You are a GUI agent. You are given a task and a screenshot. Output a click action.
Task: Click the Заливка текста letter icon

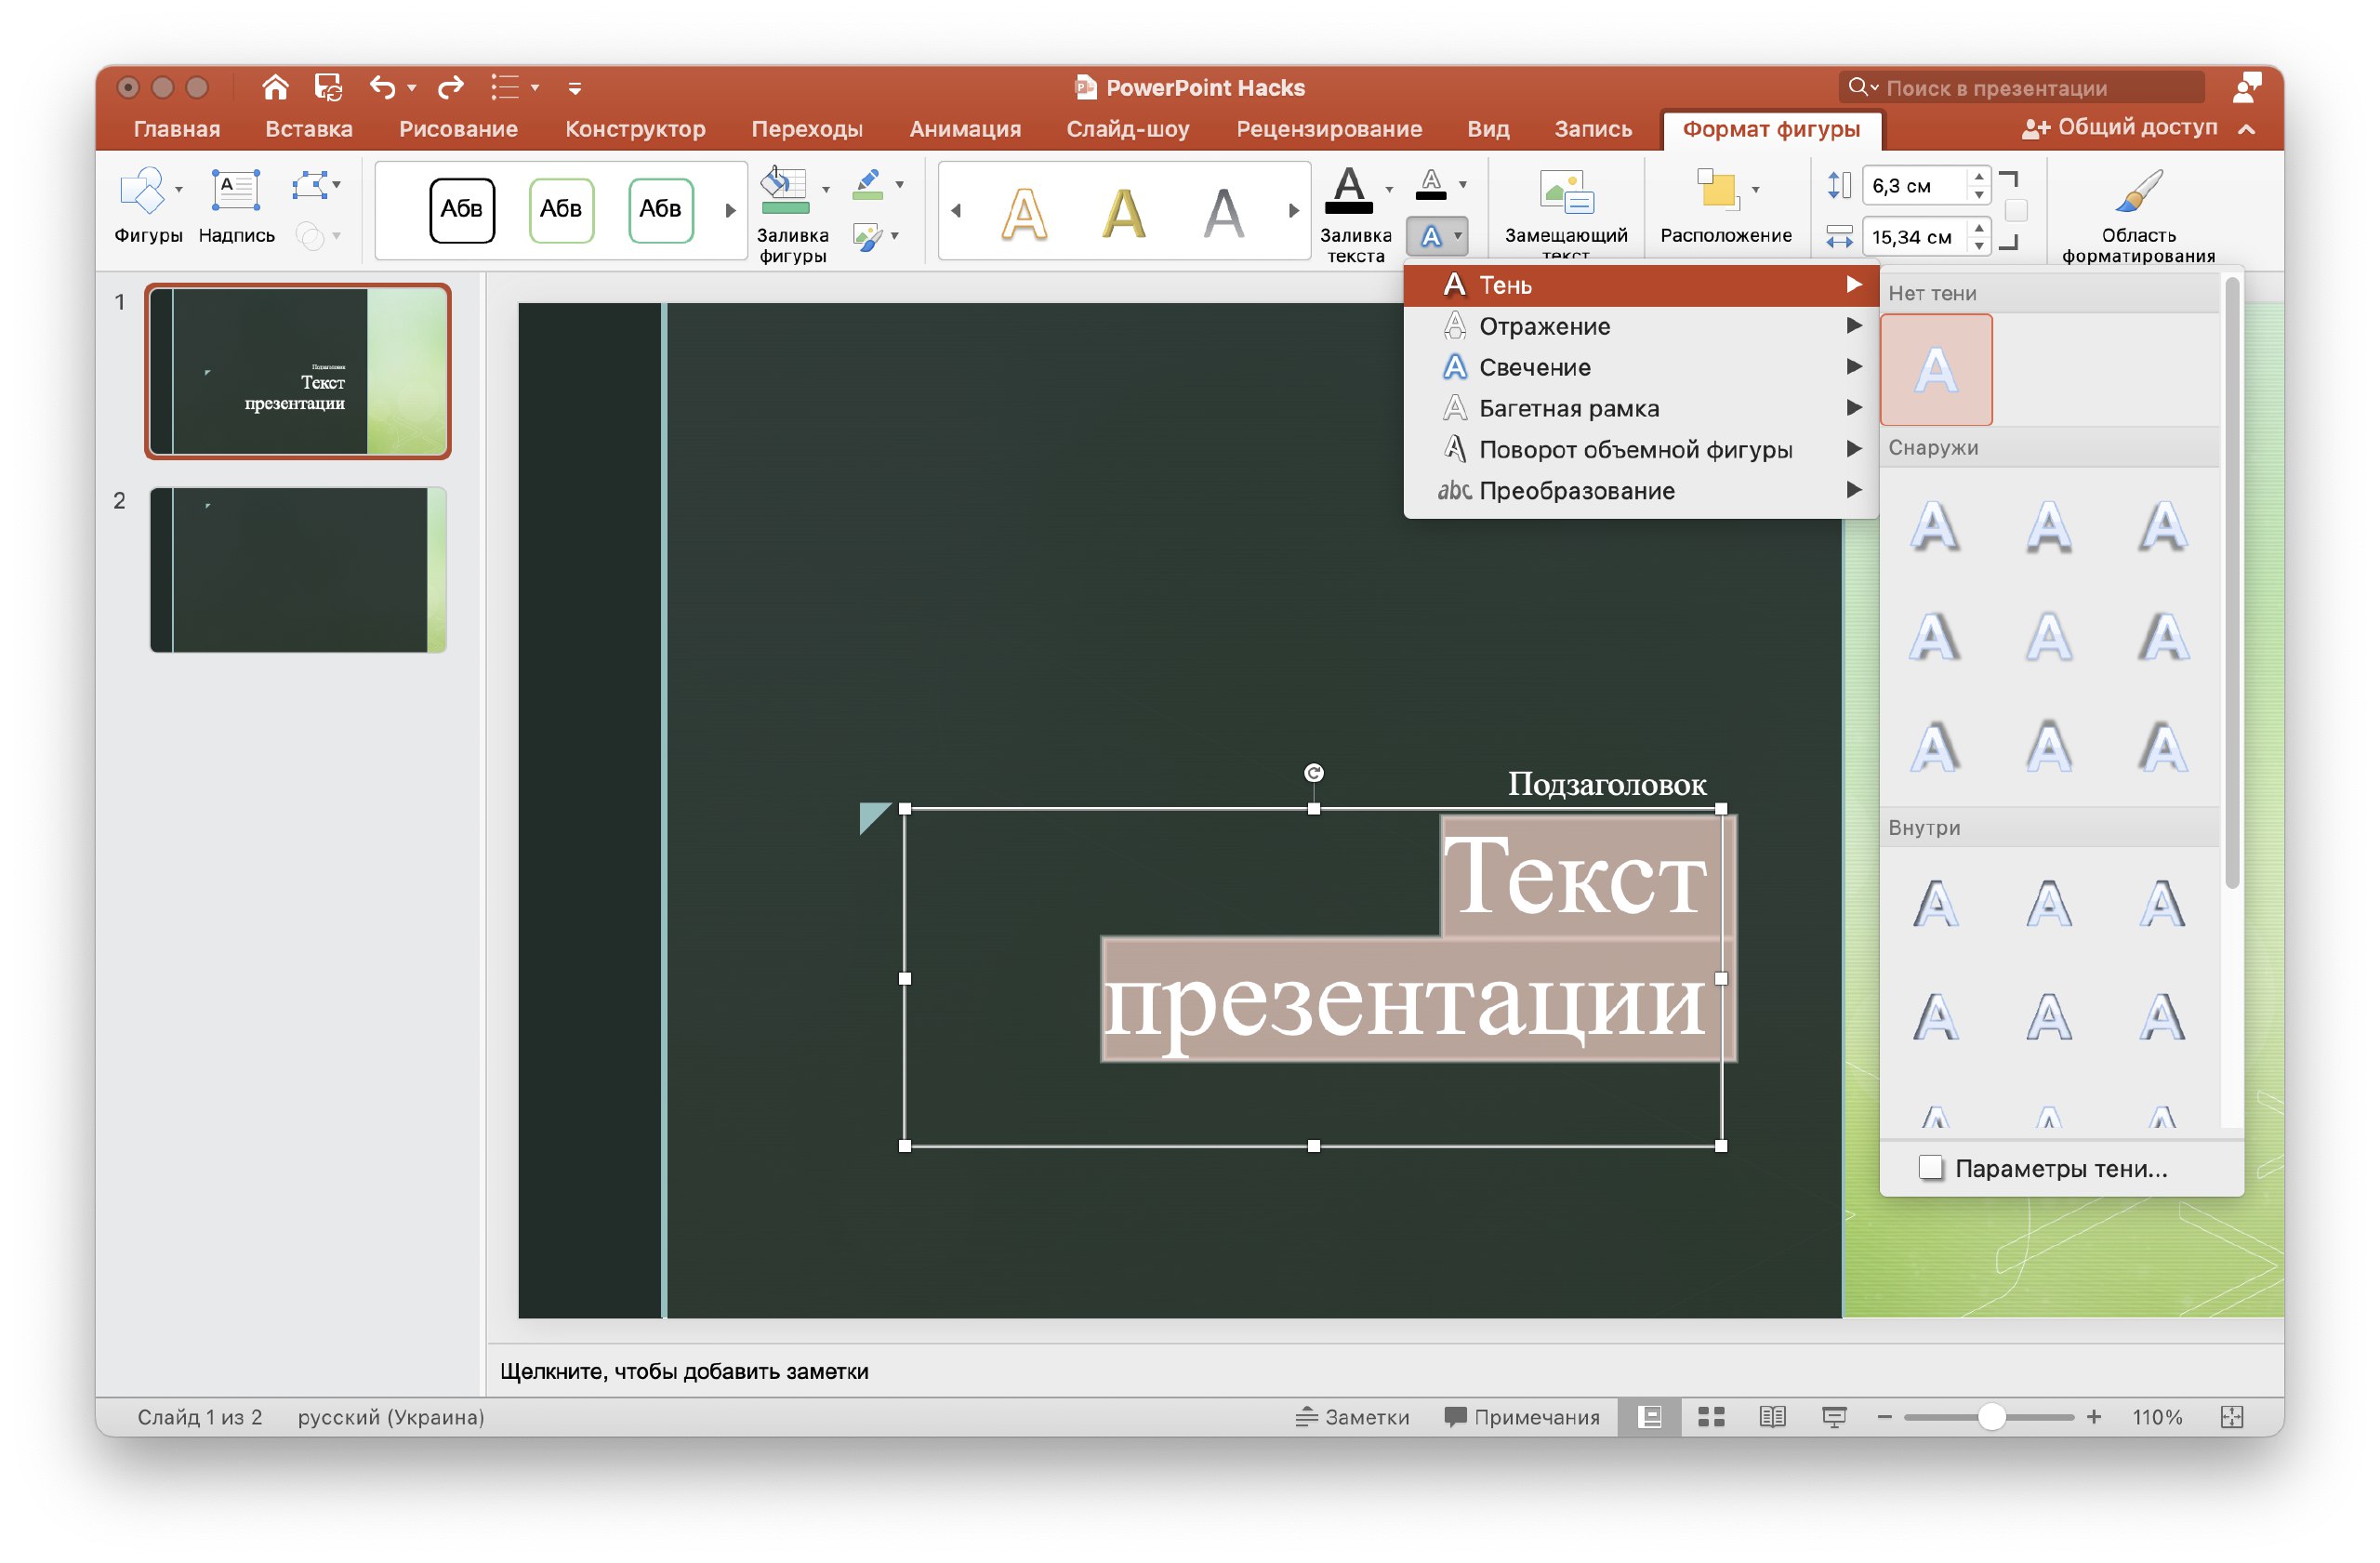1349,191
